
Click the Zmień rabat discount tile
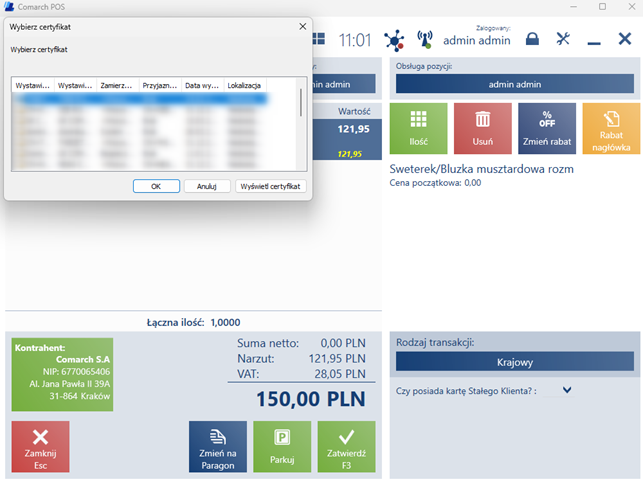[x=547, y=128]
